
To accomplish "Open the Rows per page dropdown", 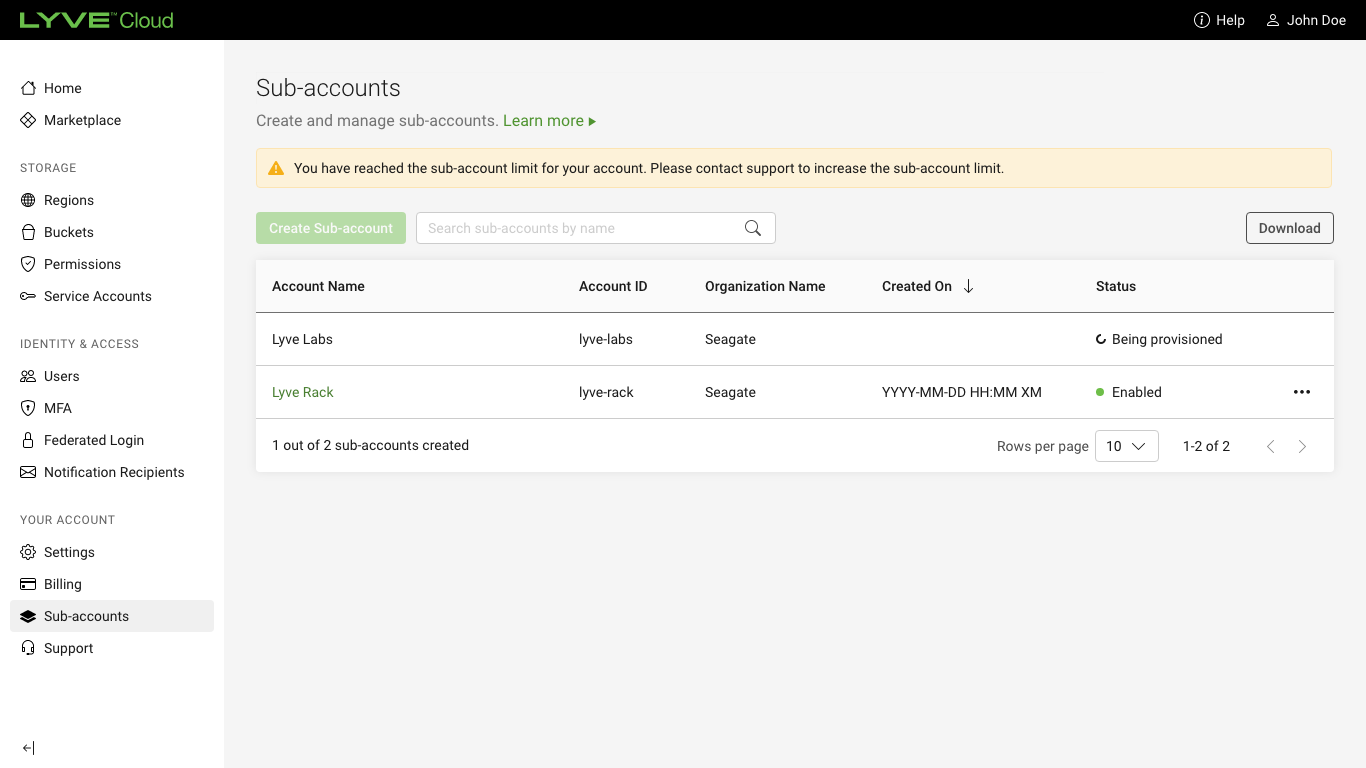I will coord(1126,446).
